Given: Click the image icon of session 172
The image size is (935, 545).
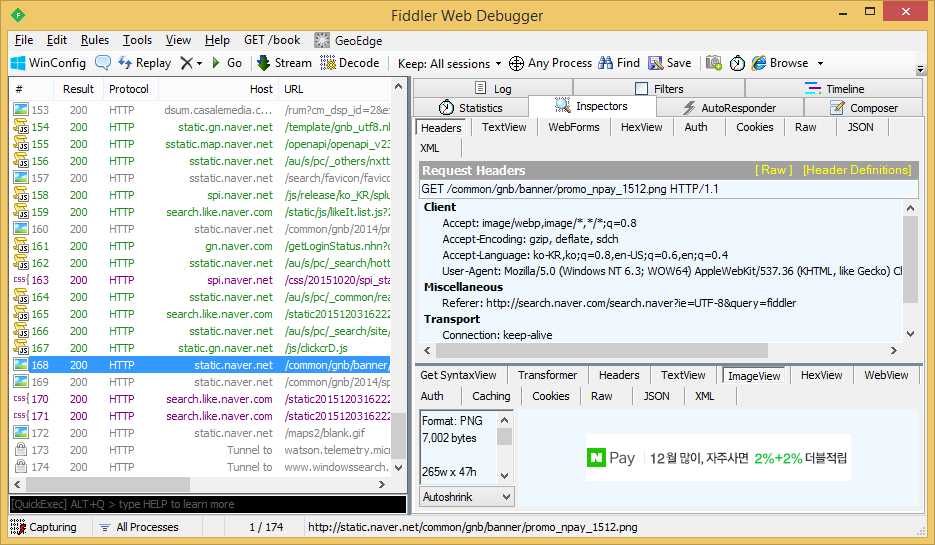Looking at the screenshot, I should tap(21, 433).
